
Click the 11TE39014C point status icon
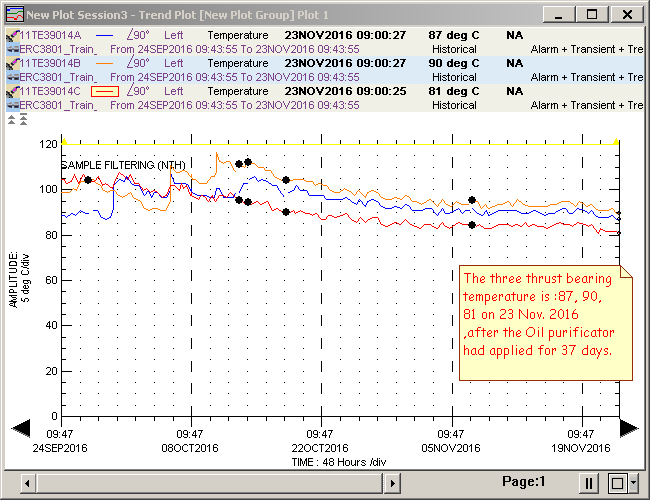[11, 91]
